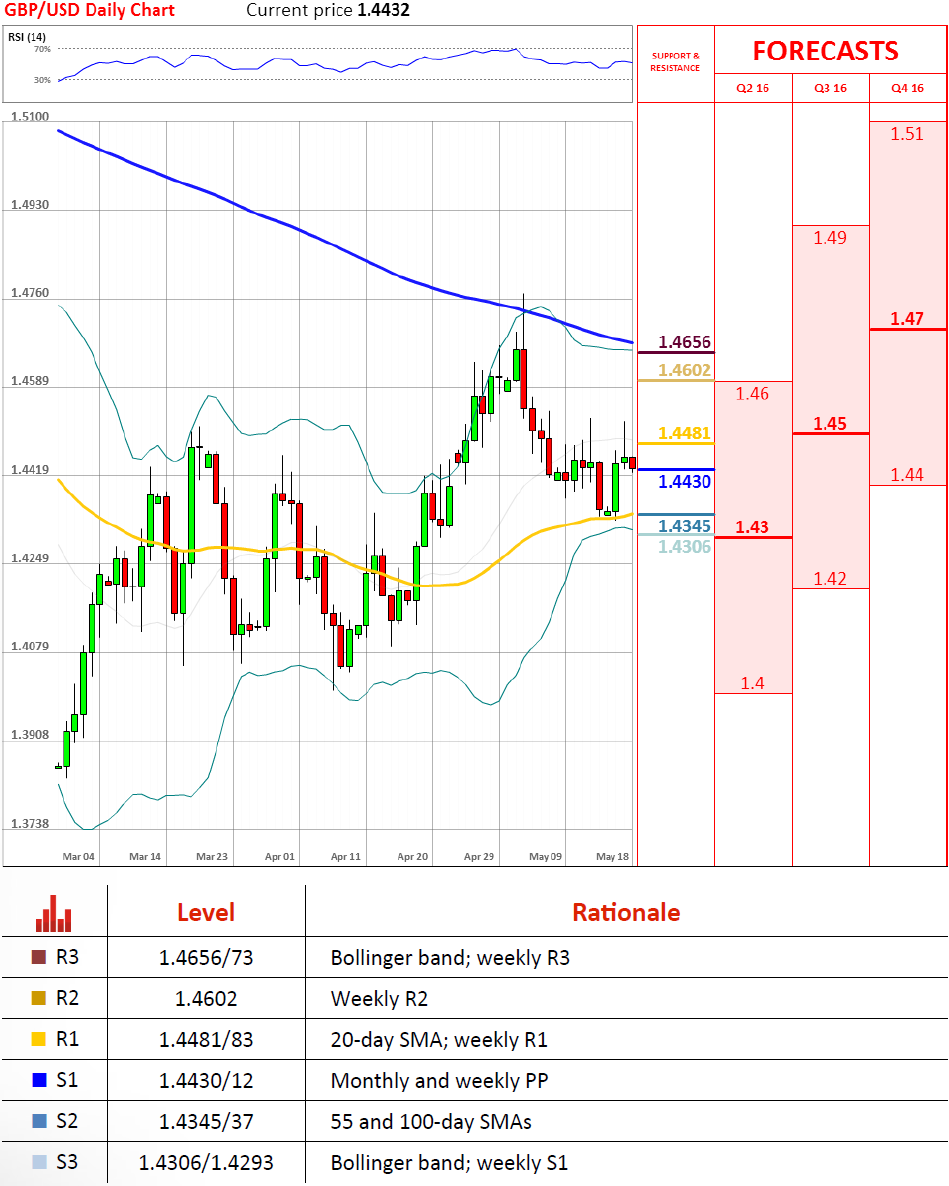Click the level cell 1.4345/37
Screen dimensions: 949x1186
(206, 1121)
